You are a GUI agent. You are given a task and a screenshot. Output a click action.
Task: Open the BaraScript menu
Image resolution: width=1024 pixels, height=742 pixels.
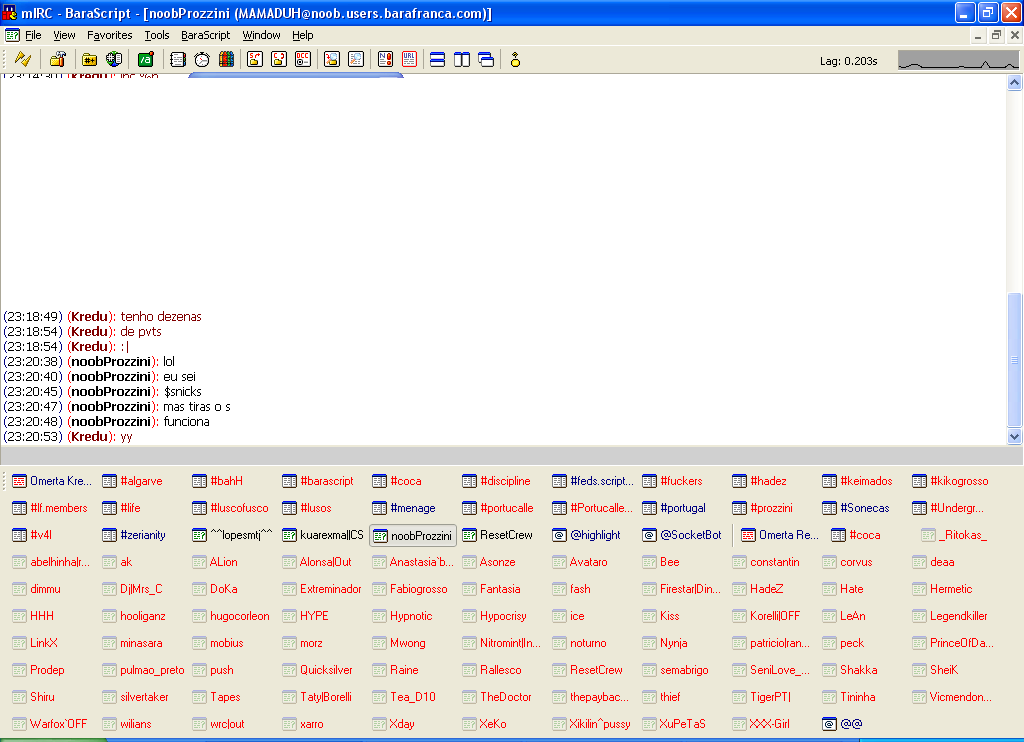(x=205, y=35)
